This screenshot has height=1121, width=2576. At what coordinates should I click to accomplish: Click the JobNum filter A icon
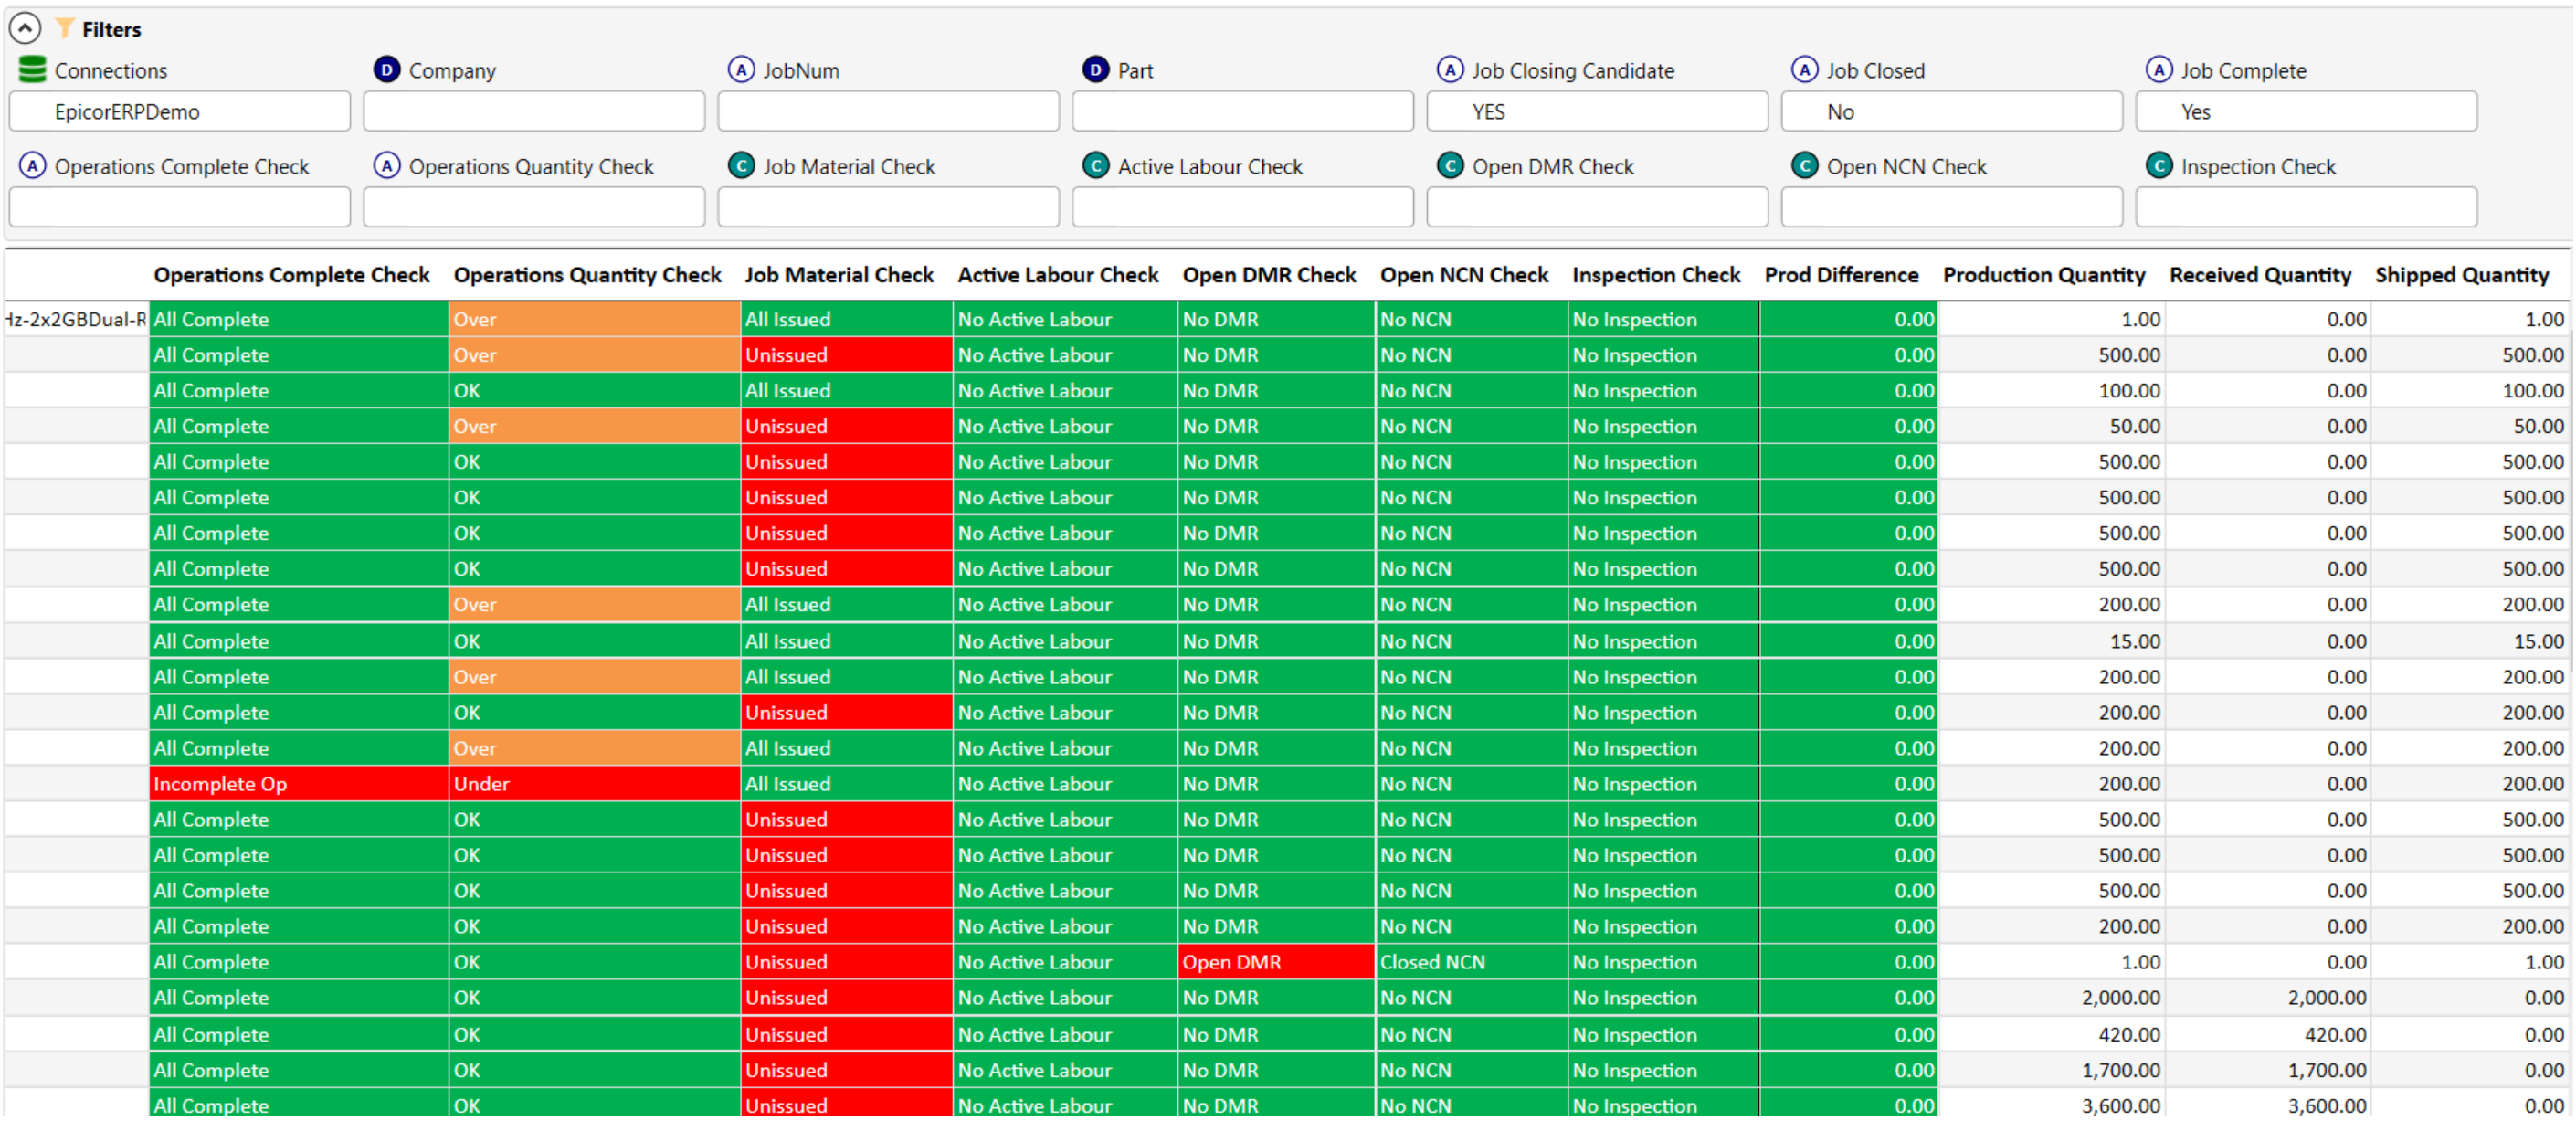tap(741, 69)
